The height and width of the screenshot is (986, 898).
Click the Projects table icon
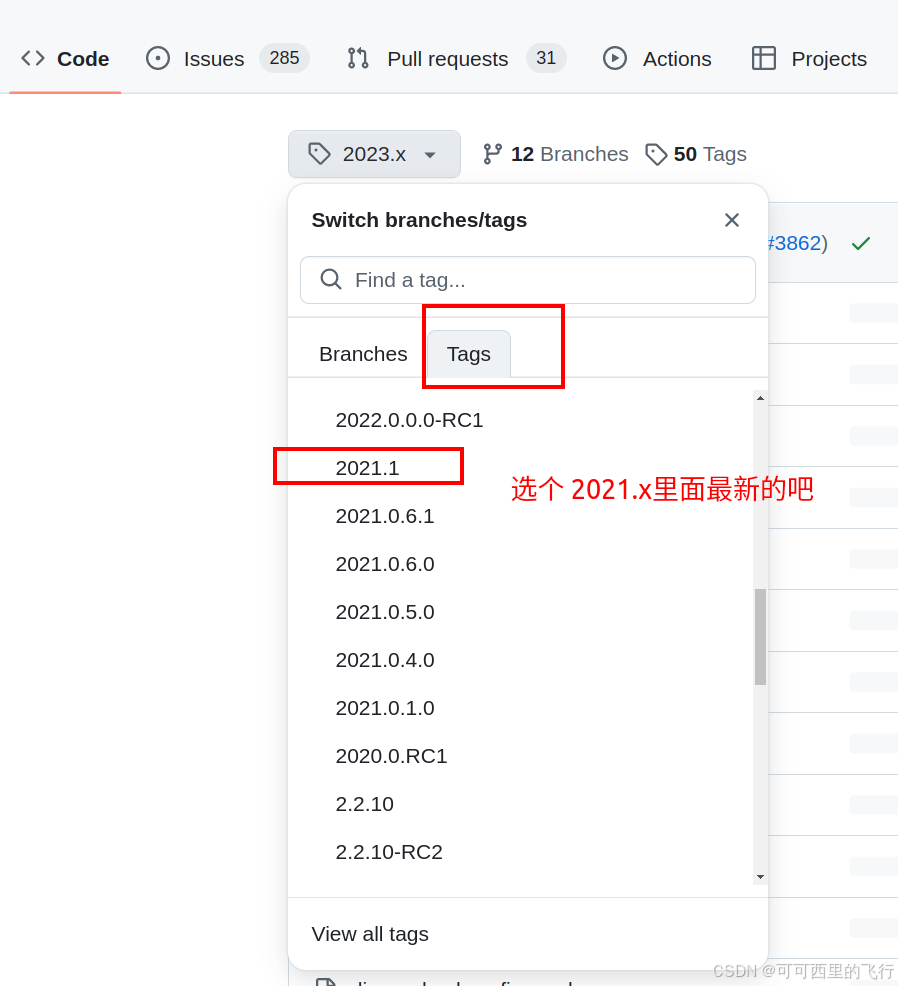point(763,58)
